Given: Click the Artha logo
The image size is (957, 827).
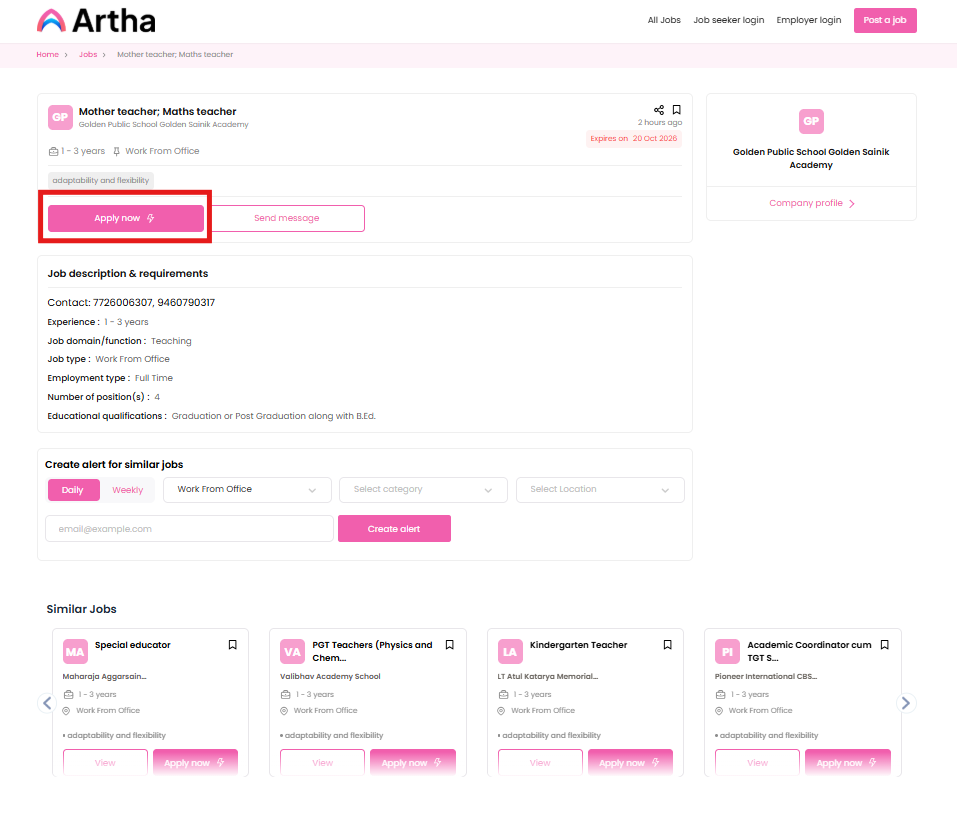Looking at the screenshot, I should (x=96, y=20).
